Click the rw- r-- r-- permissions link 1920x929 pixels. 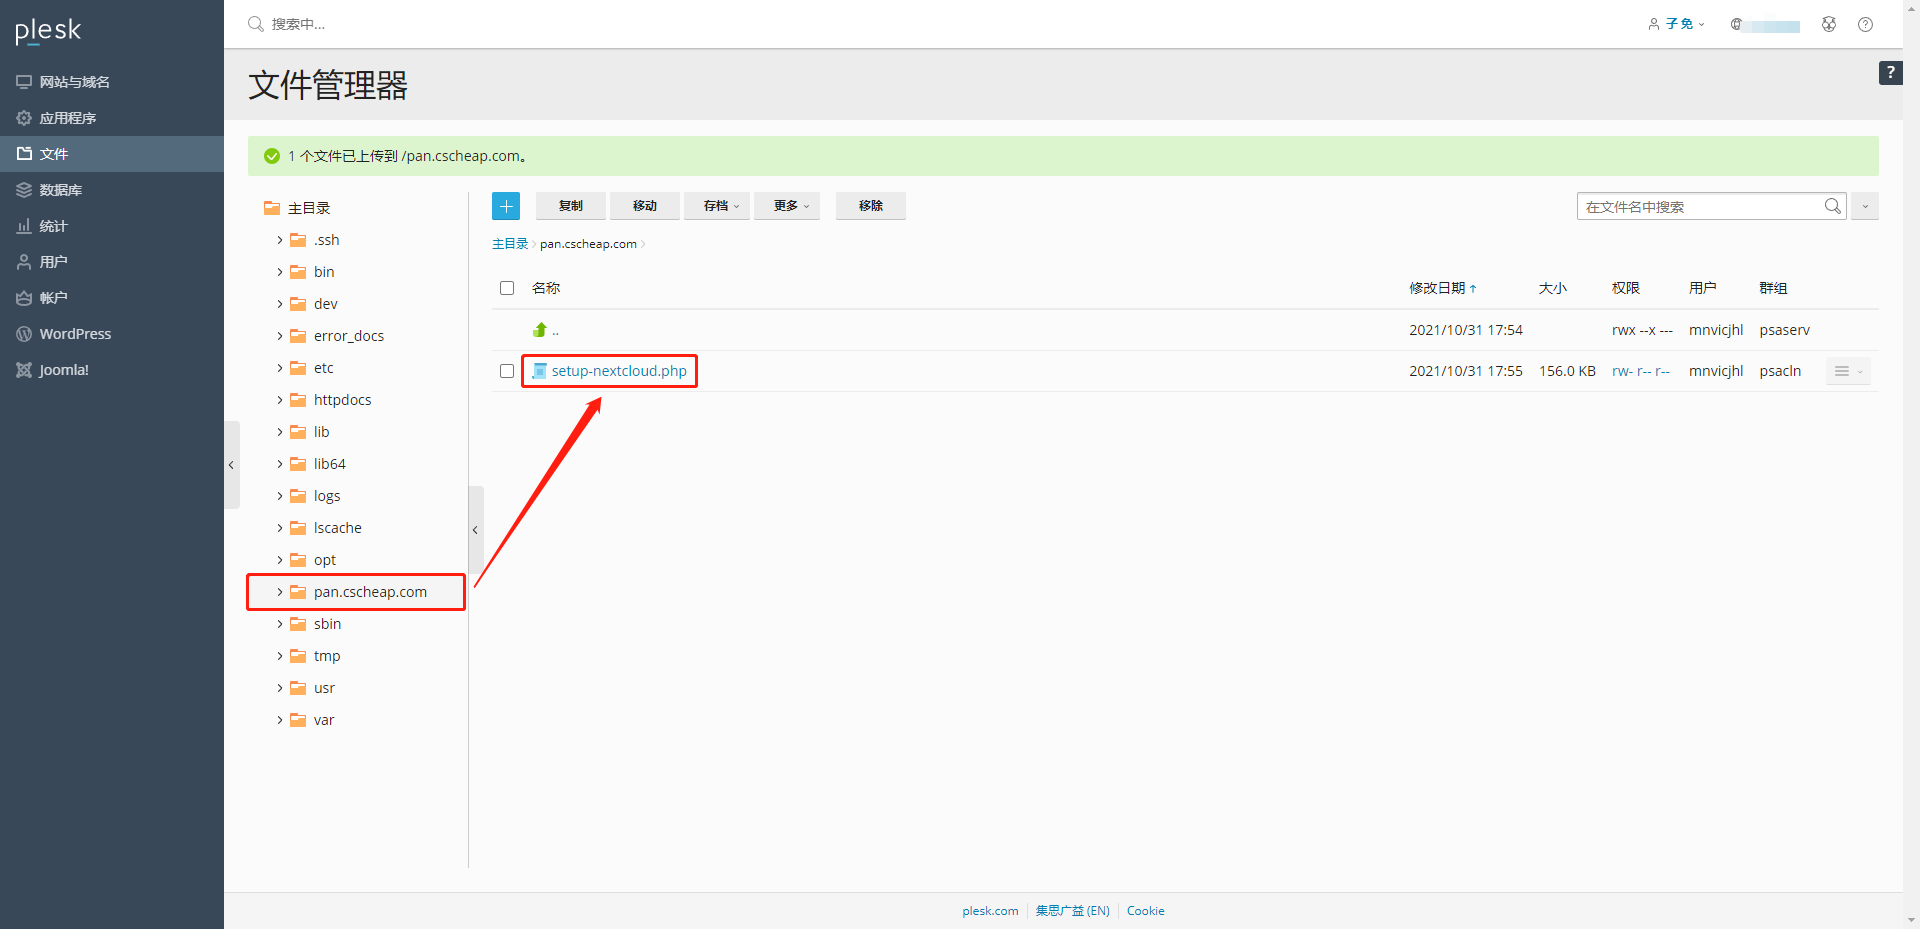(x=1641, y=371)
